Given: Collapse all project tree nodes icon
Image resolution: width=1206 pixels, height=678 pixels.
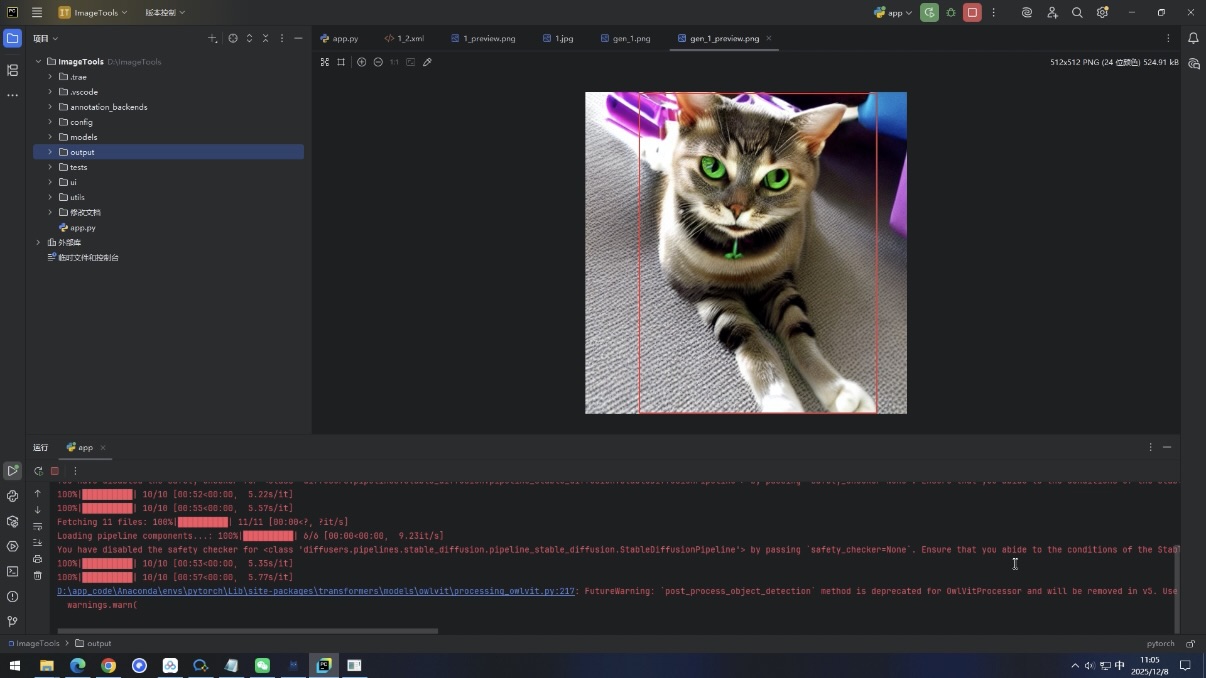Looking at the screenshot, I should click(265, 38).
